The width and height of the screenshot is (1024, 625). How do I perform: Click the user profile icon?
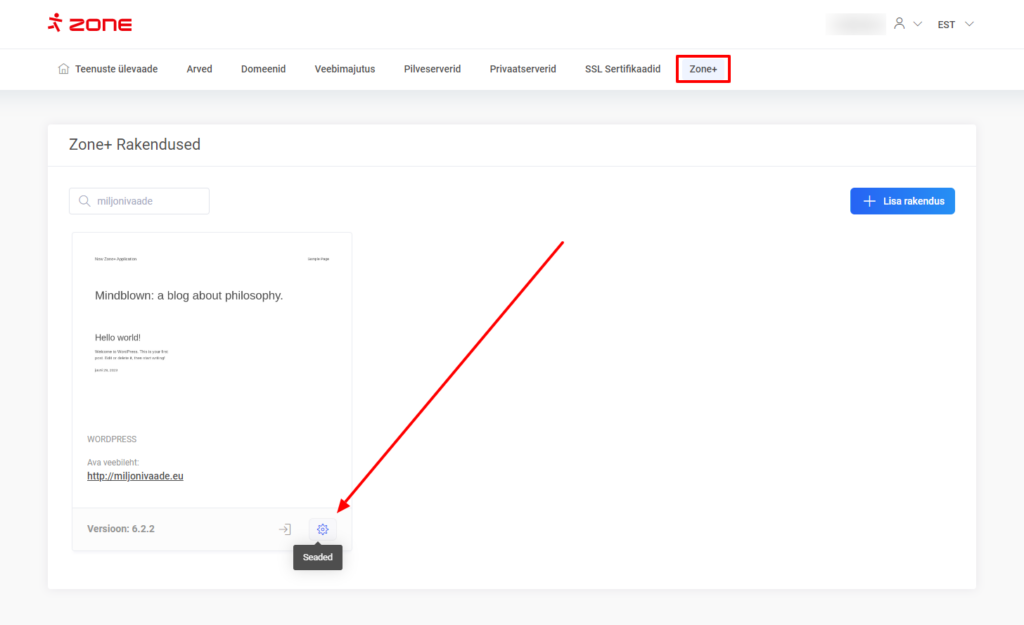pyautogui.click(x=900, y=23)
